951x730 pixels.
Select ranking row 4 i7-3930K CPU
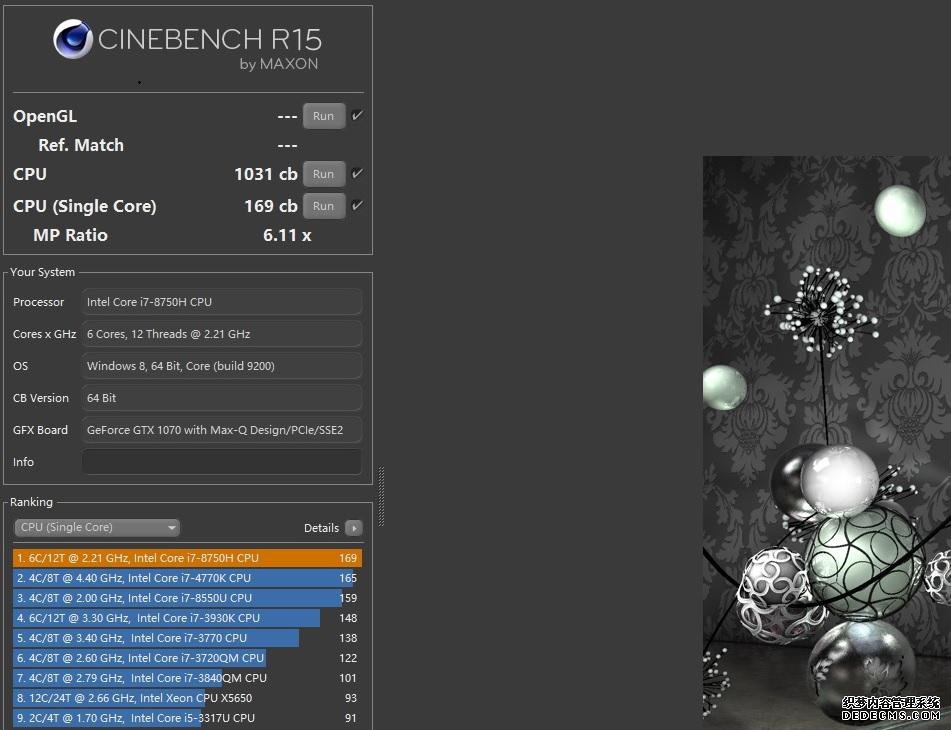[x=187, y=618]
